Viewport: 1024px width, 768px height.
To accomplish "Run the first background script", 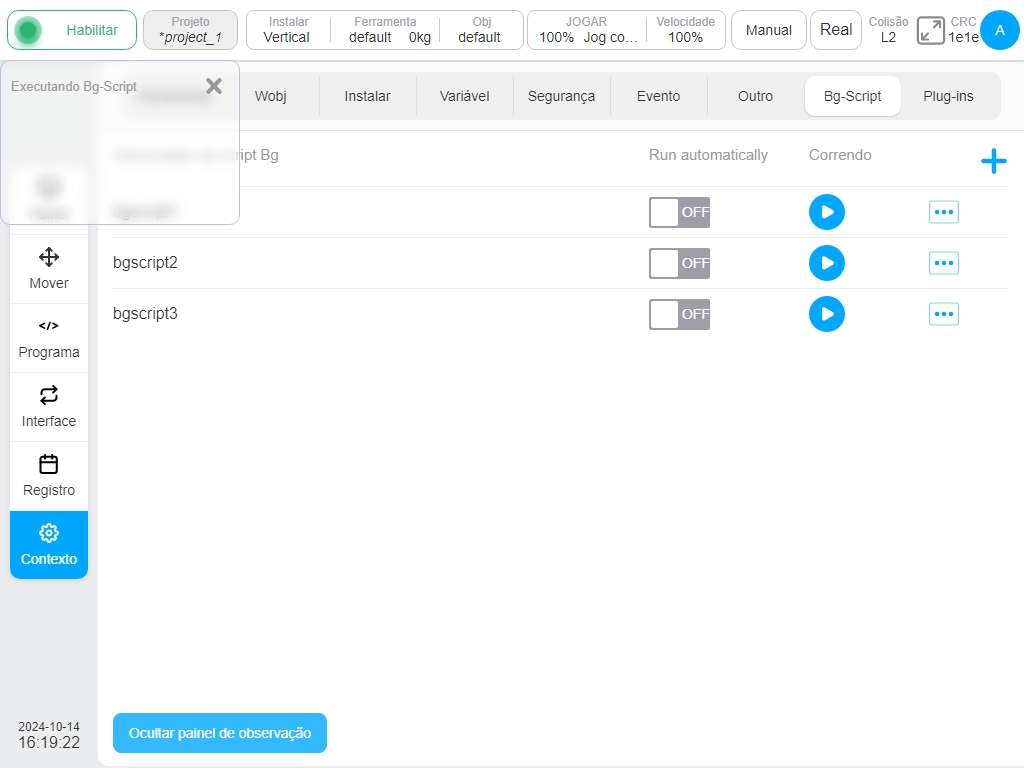I will click(x=827, y=212).
